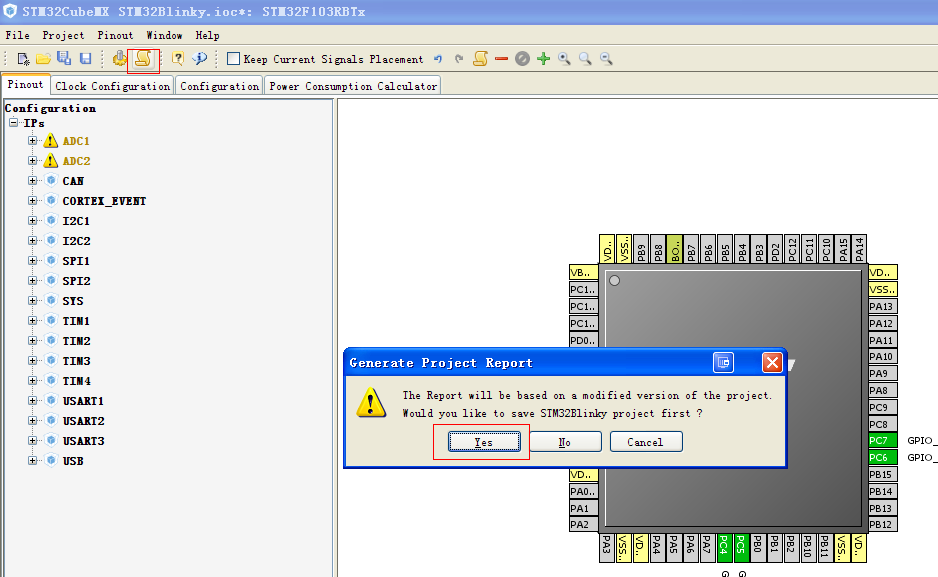Select the TIM2 tree label
This screenshot has width=938, height=577.
click(76, 341)
